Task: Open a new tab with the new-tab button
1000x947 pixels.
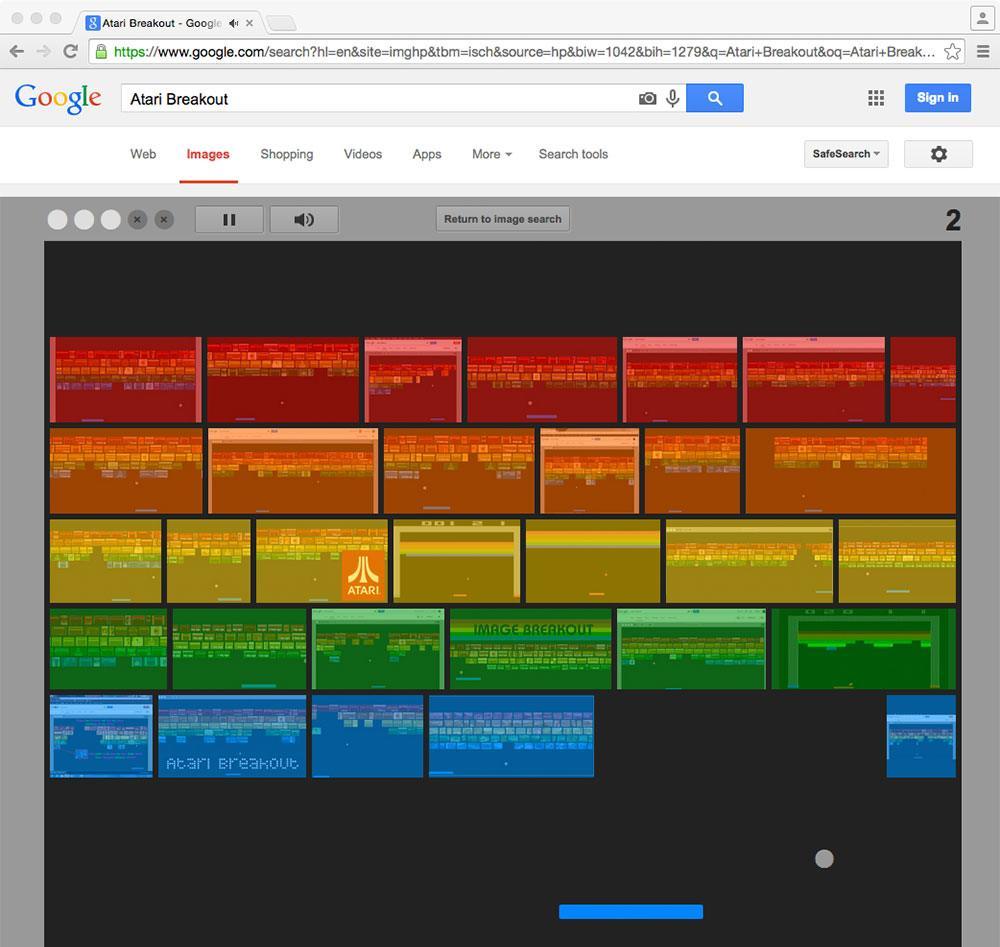Action: (x=281, y=24)
